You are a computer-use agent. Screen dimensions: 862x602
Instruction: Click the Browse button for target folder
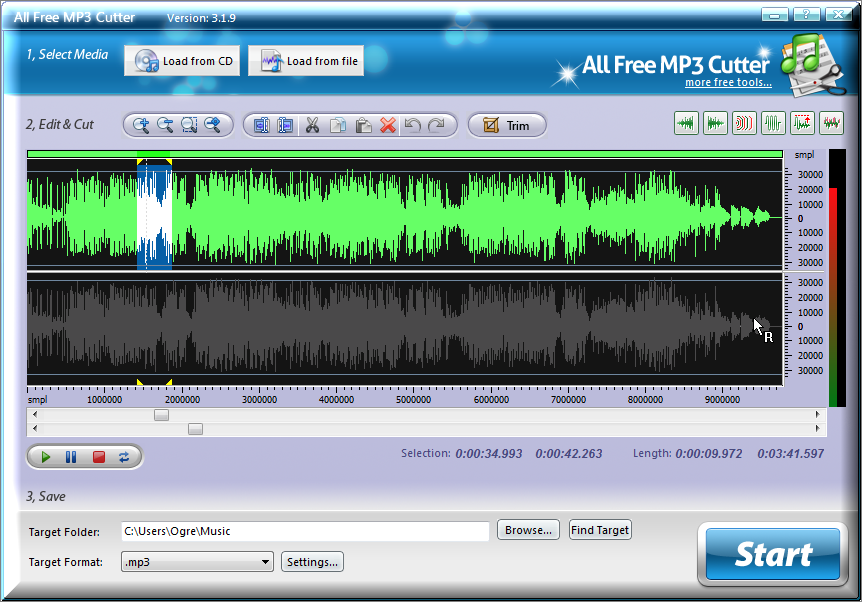(528, 530)
